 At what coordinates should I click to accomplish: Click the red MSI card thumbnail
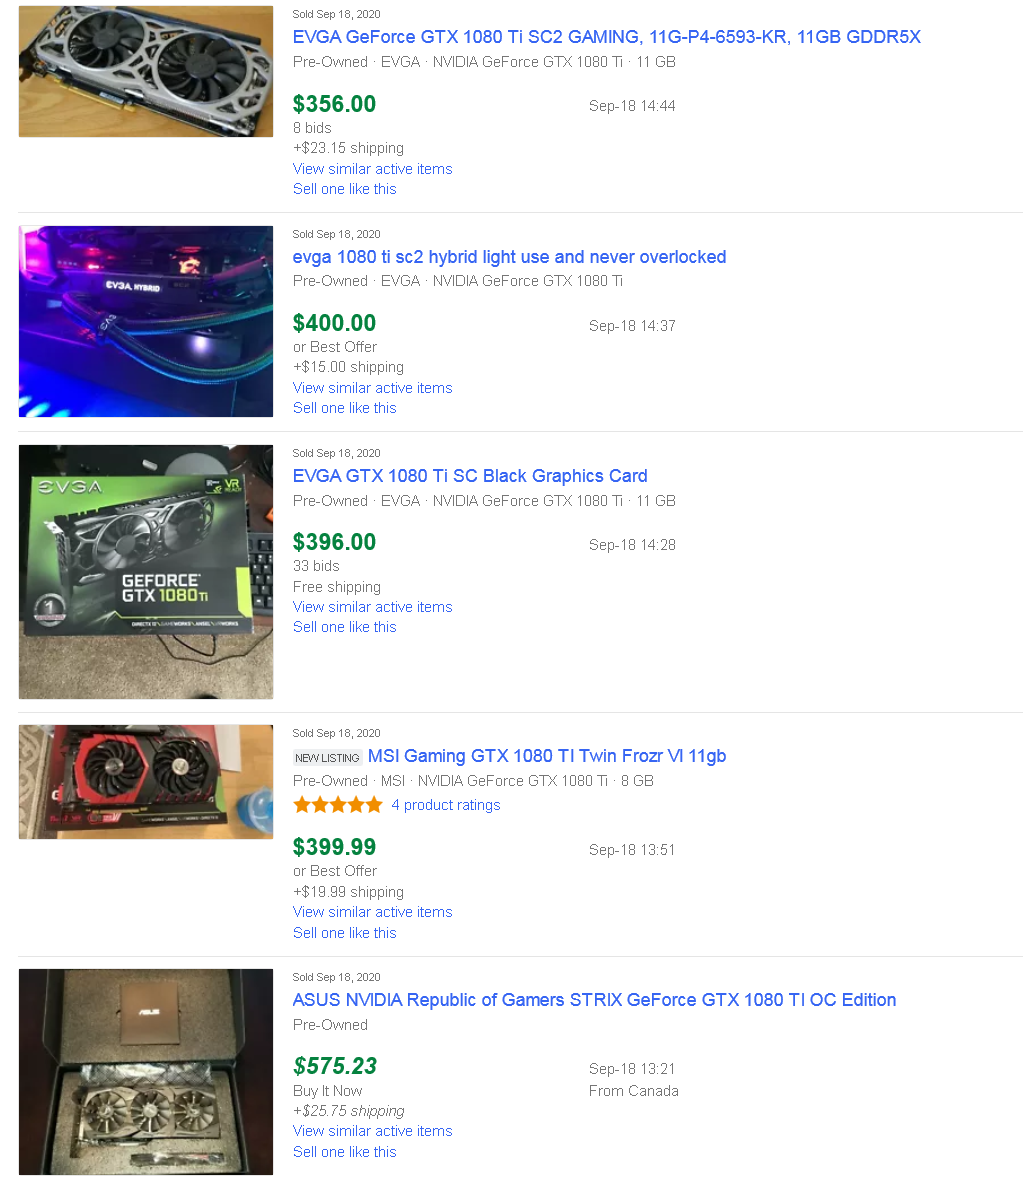tap(146, 782)
